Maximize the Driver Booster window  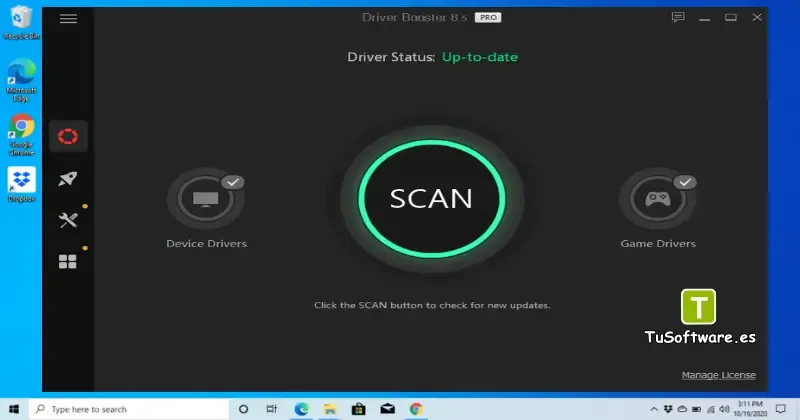click(731, 18)
